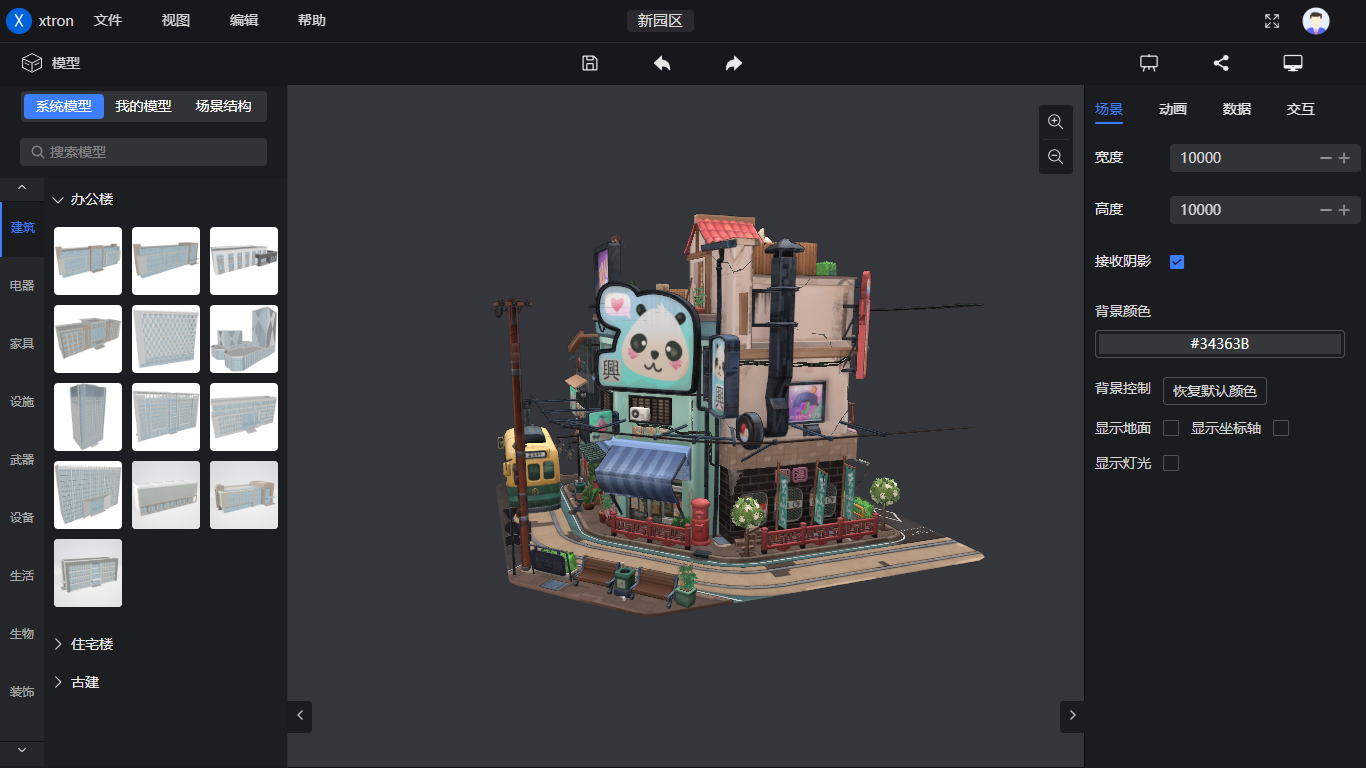
Task: Select the 生物 category
Action: (22, 634)
